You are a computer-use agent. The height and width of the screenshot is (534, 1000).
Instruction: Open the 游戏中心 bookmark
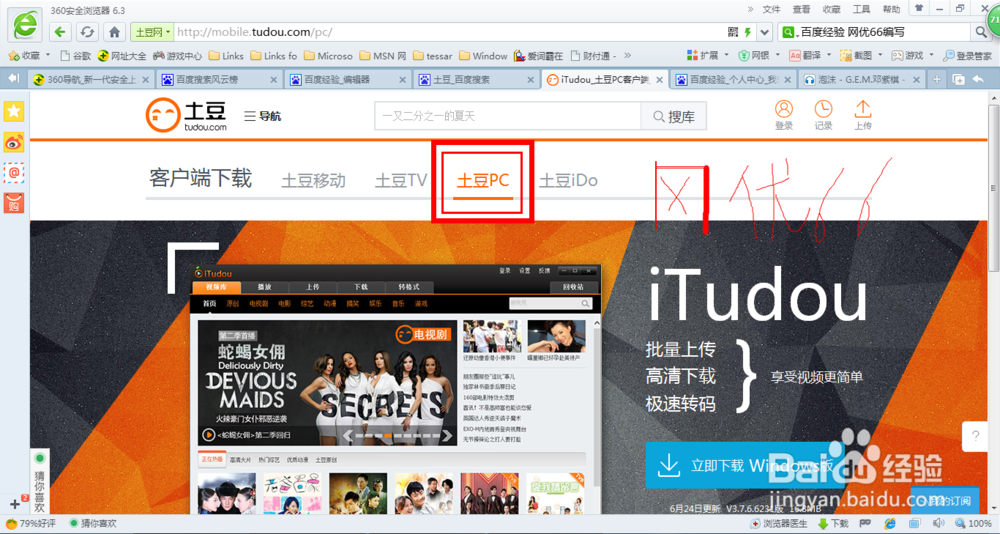click(177, 56)
